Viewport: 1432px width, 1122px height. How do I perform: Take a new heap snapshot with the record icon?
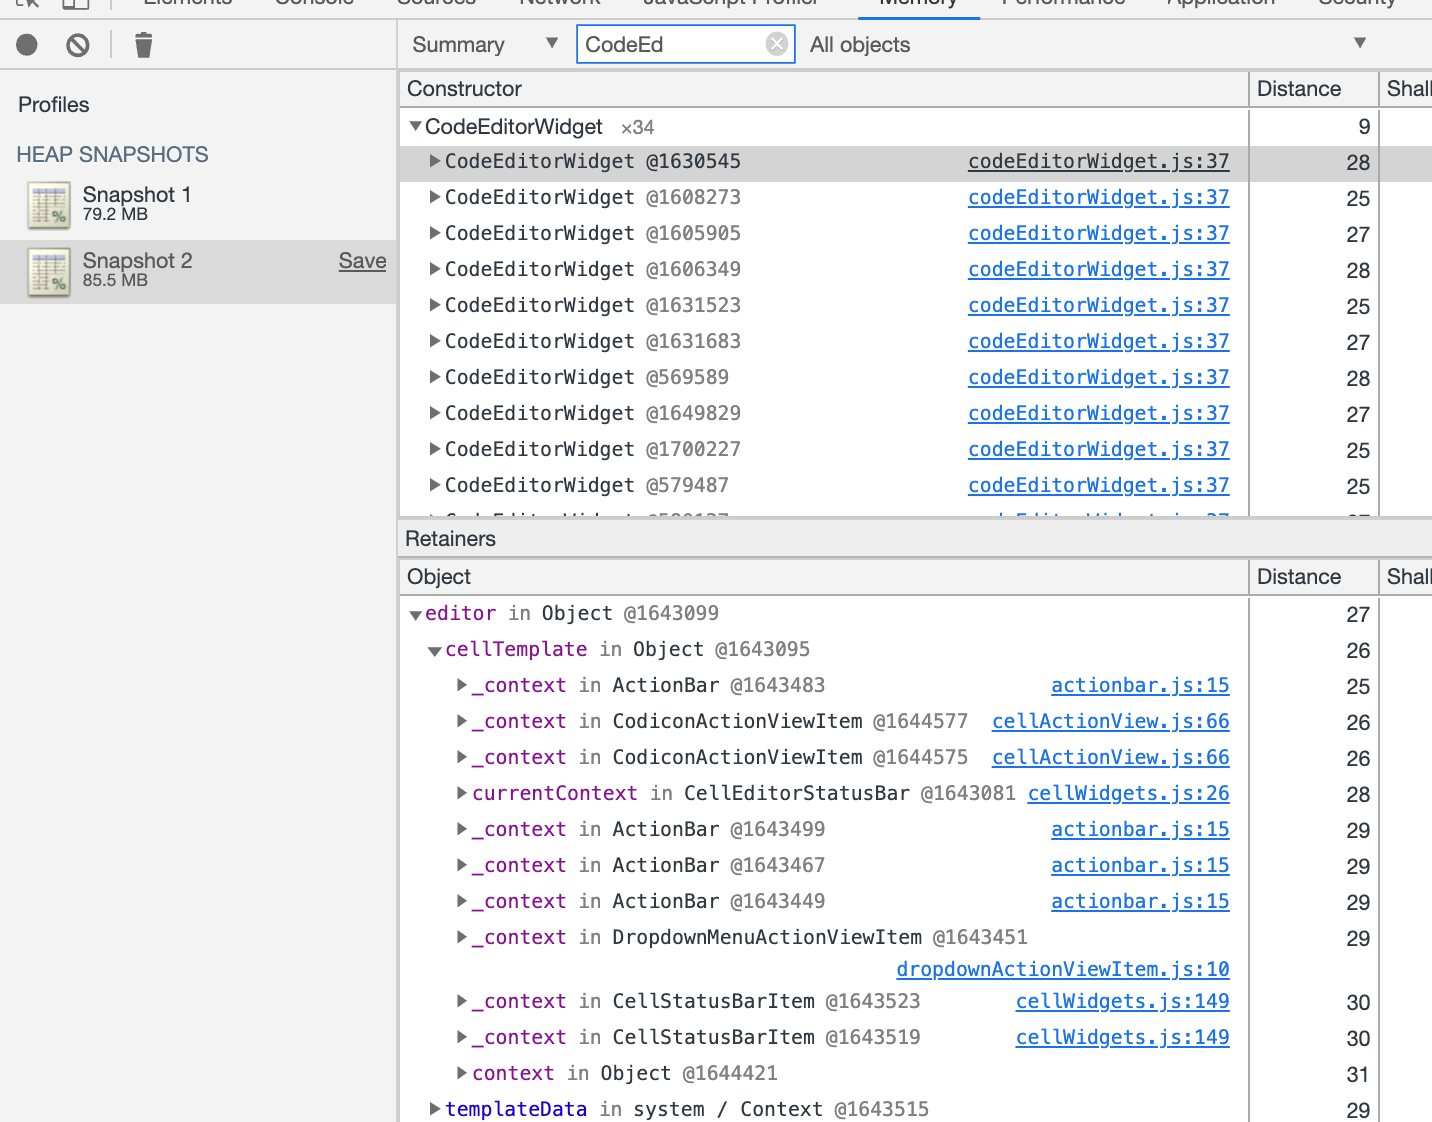pyautogui.click(x=26, y=44)
